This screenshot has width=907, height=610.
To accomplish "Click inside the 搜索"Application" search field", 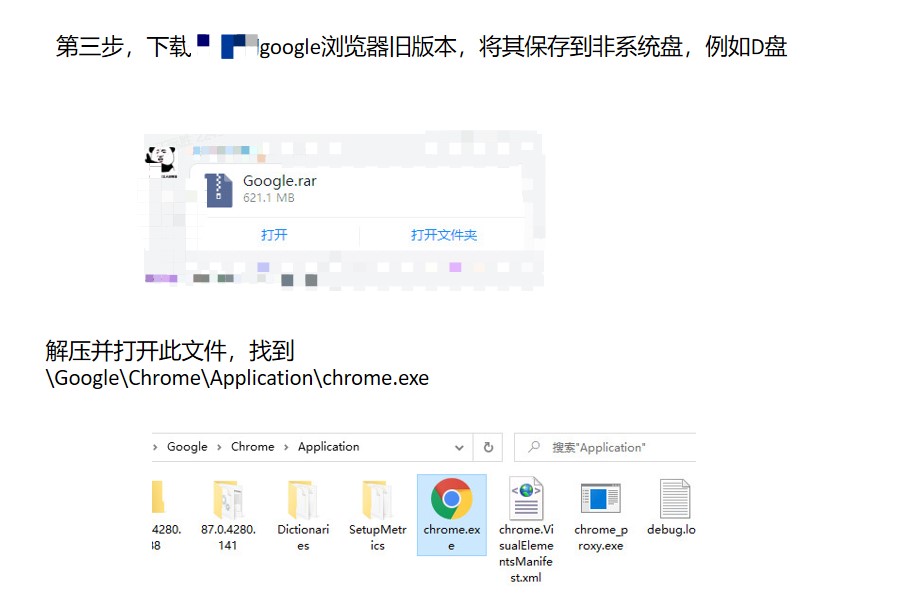I will point(600,447).
